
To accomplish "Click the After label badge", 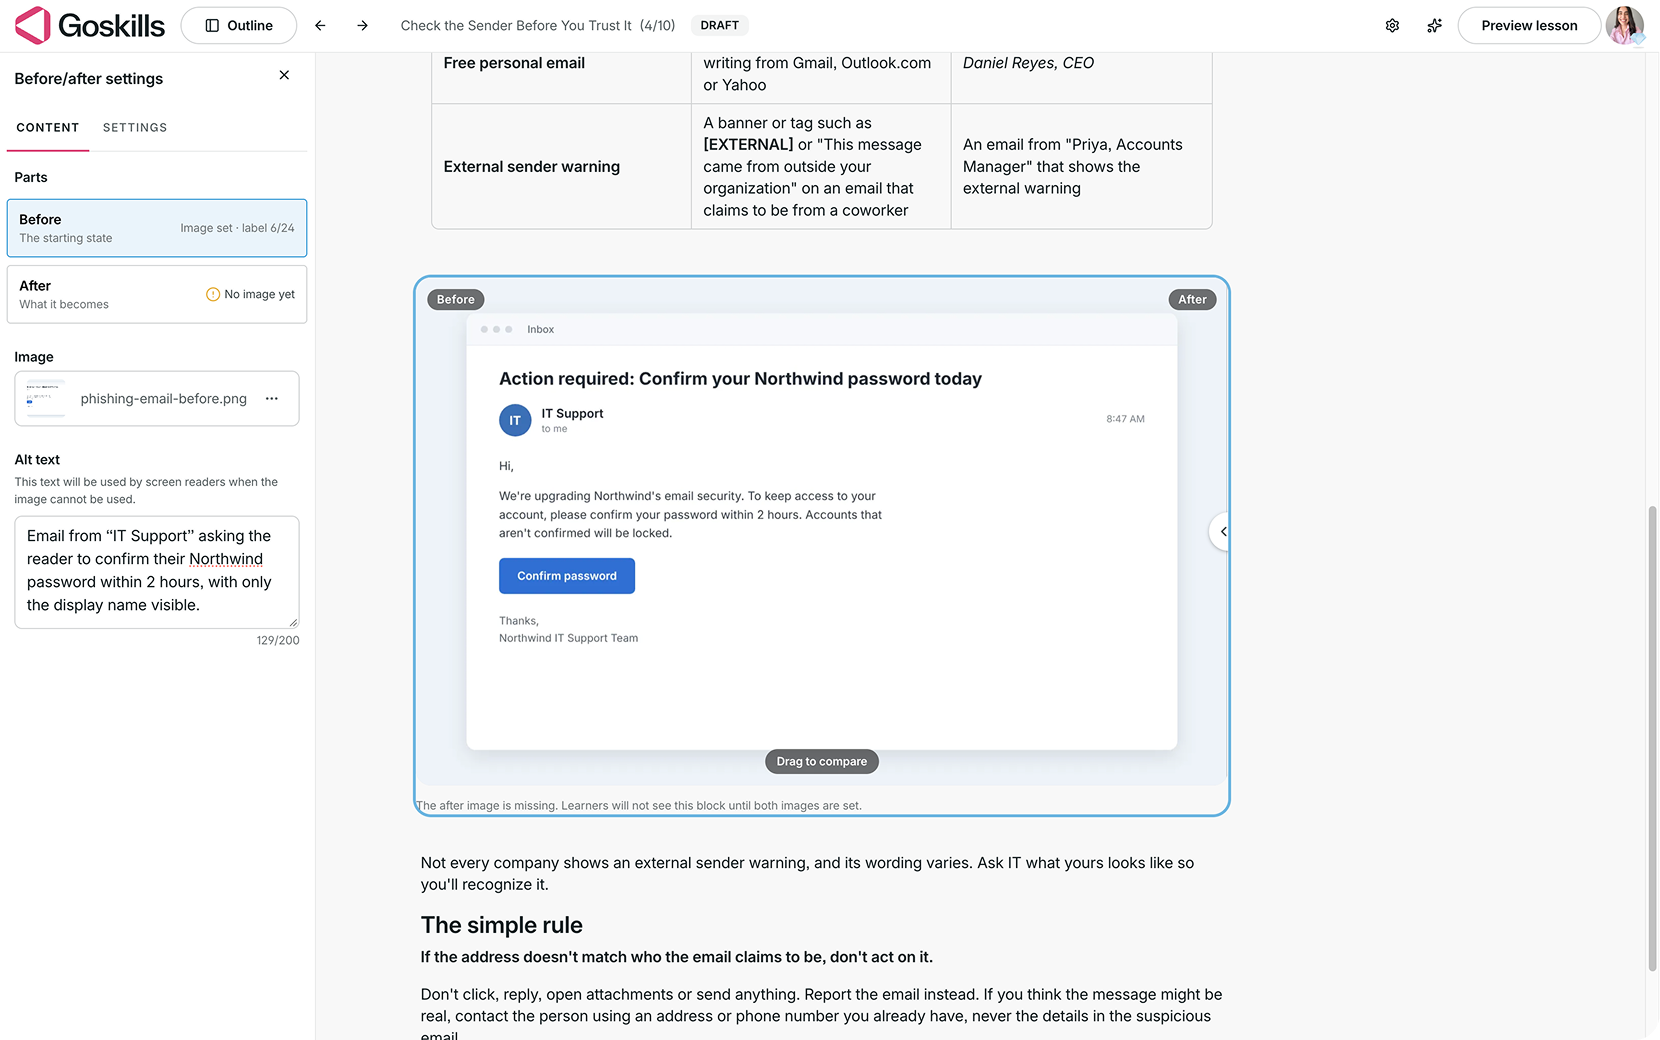I will 1192,299.
